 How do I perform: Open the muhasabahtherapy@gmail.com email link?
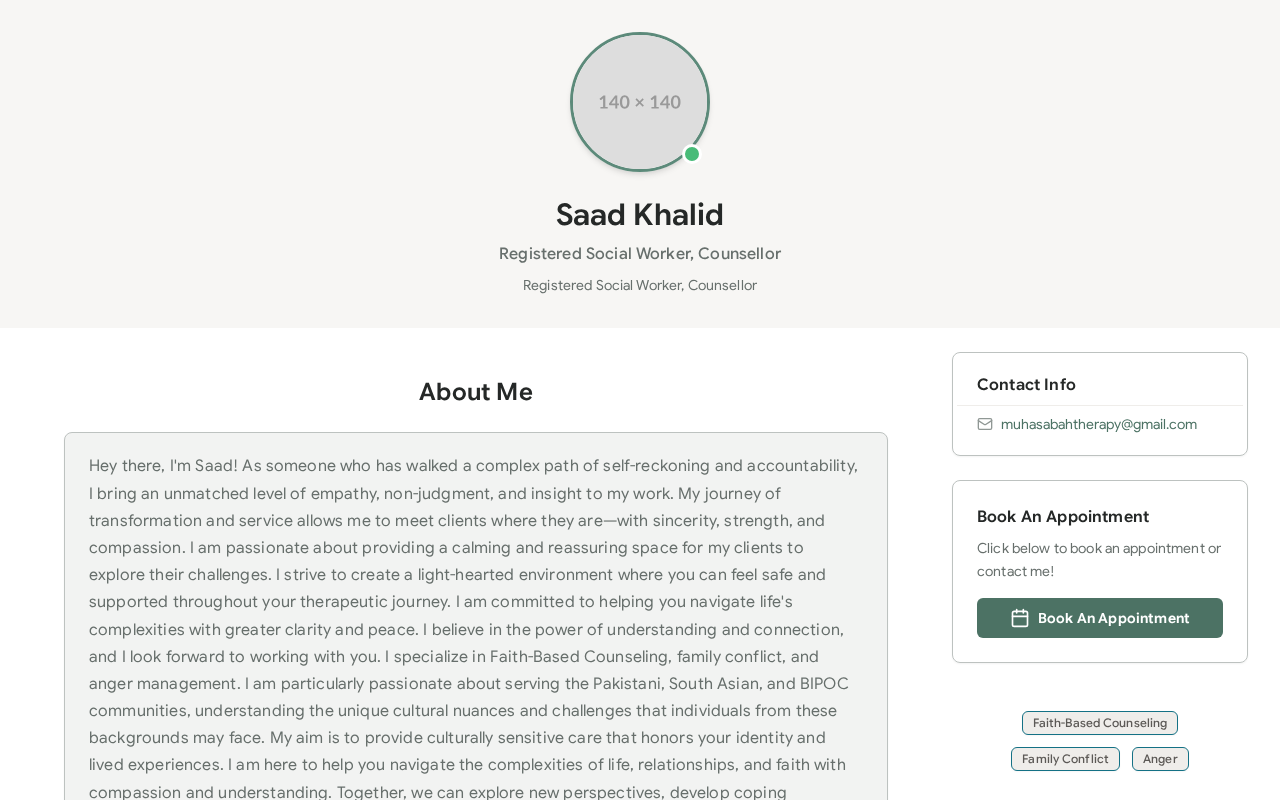[x=1099, y=424]
